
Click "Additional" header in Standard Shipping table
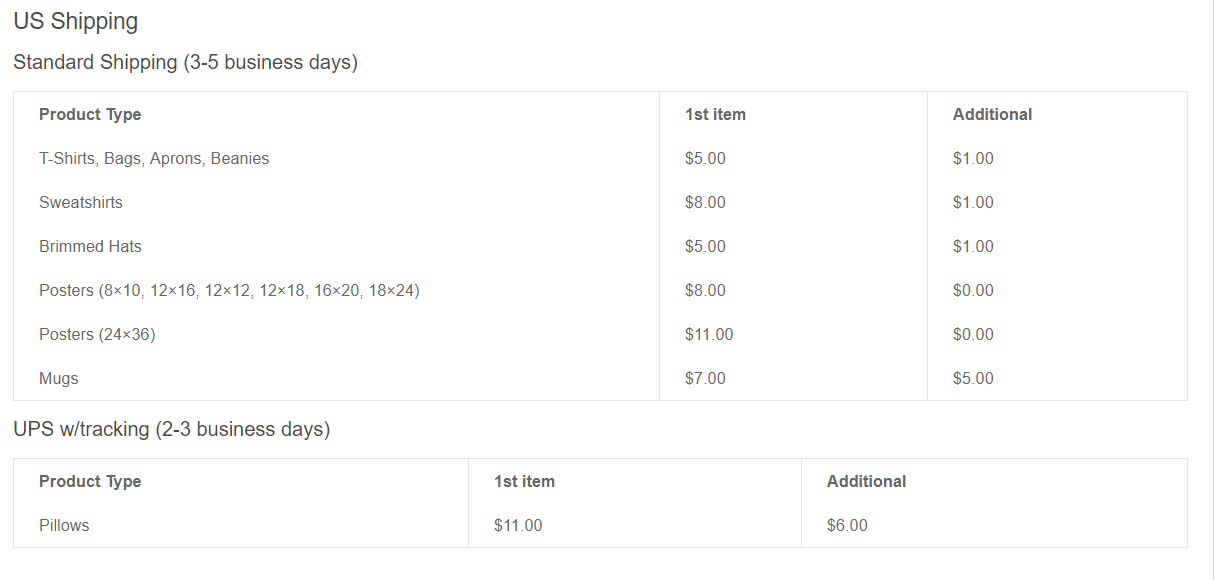pyautogui.click(x=992, y=114)
